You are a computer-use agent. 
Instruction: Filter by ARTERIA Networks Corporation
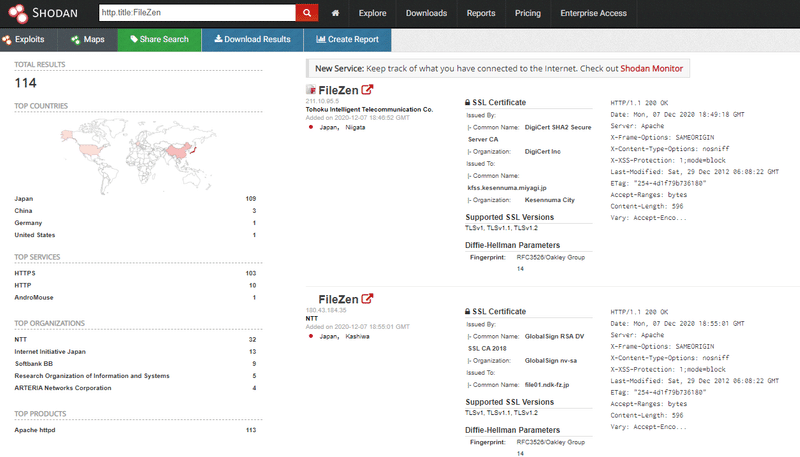point(63,388)
